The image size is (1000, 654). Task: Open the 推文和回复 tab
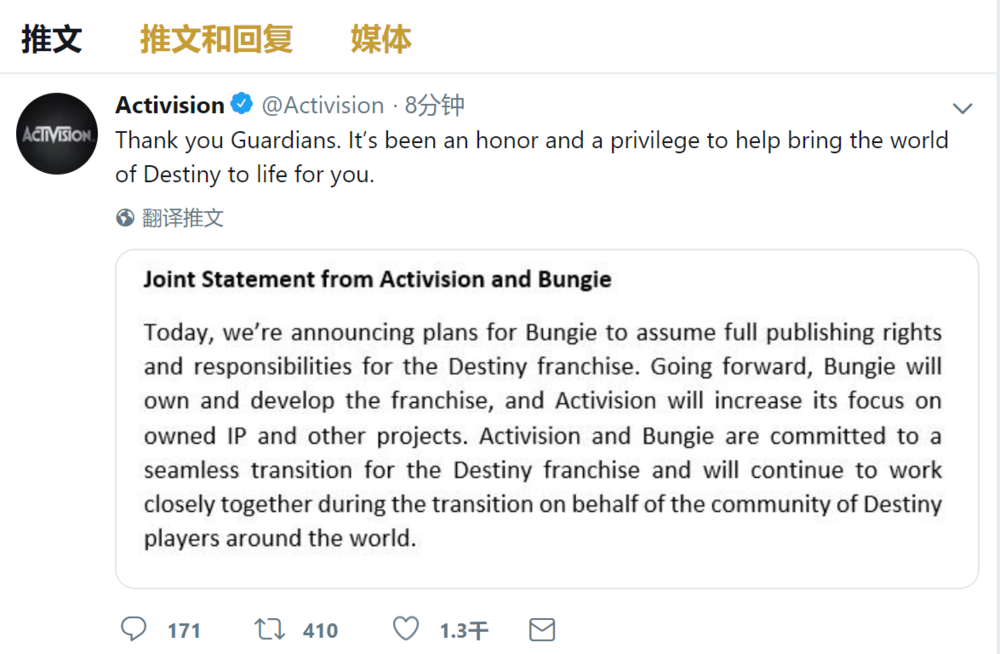point(216,39)
